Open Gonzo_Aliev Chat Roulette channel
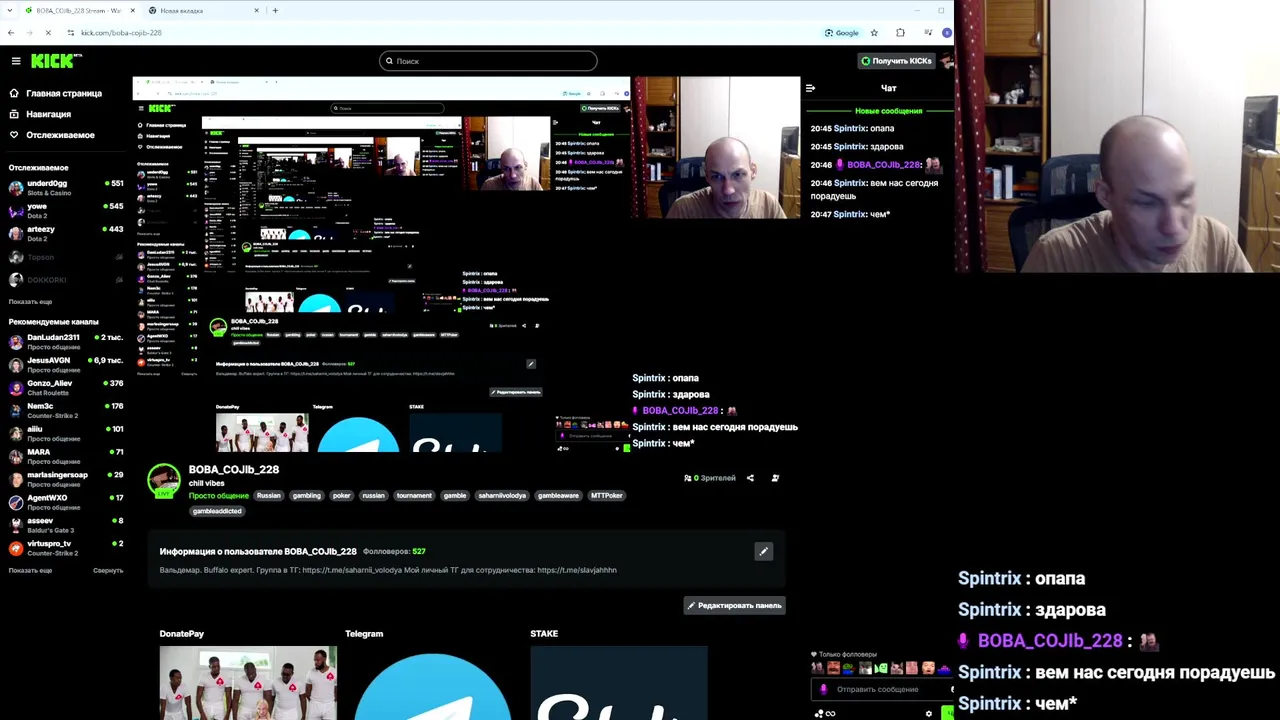Screen dimensions: 1280x720 pos(65,387)
